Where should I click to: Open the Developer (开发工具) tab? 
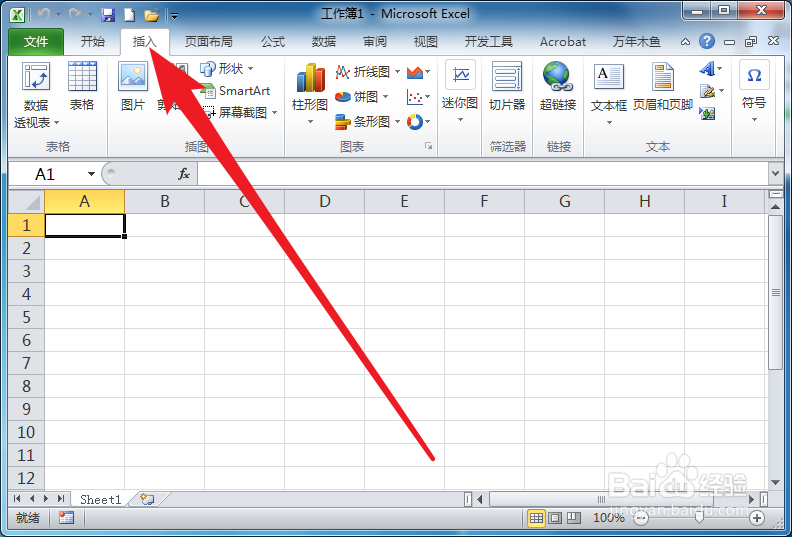tap(488, 41)
